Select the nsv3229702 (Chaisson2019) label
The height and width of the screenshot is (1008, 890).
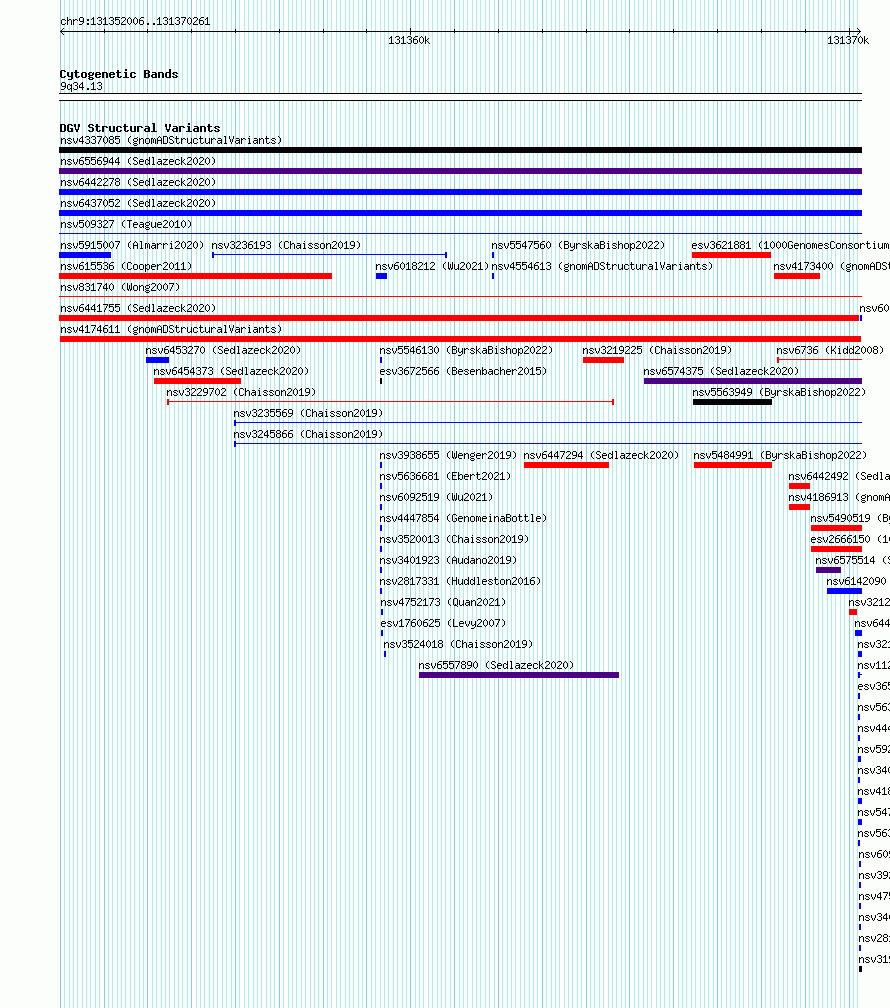(x=241, y=392)
